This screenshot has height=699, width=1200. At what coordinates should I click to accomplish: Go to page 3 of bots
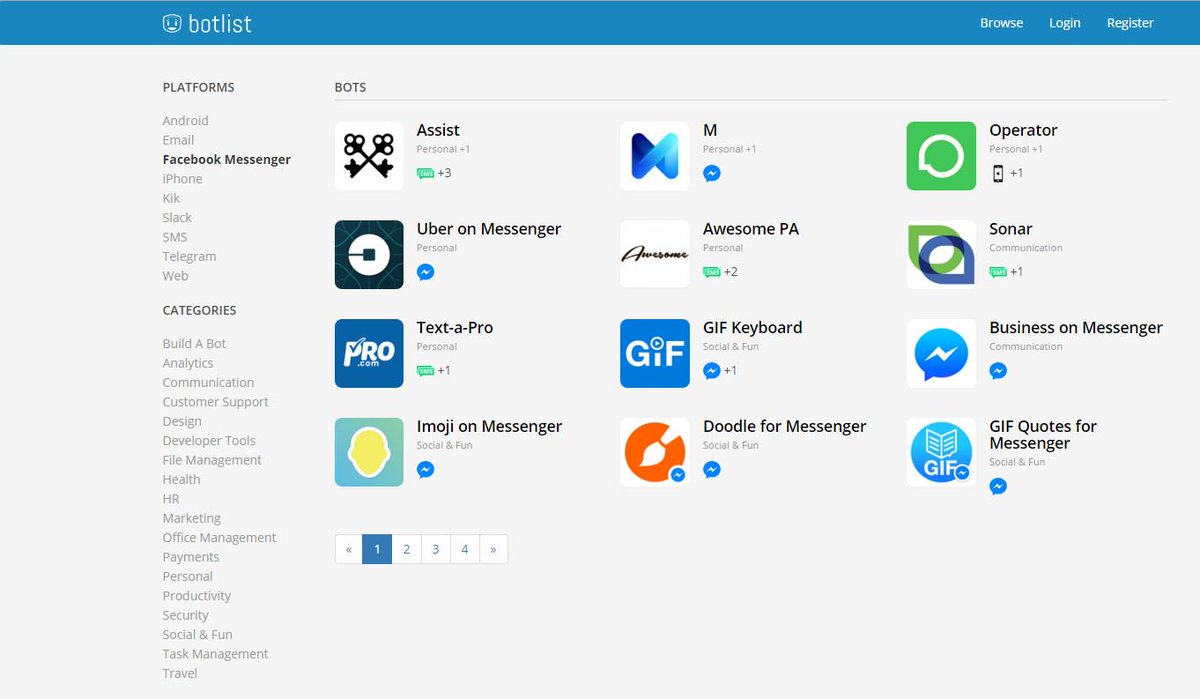(436, 549)
